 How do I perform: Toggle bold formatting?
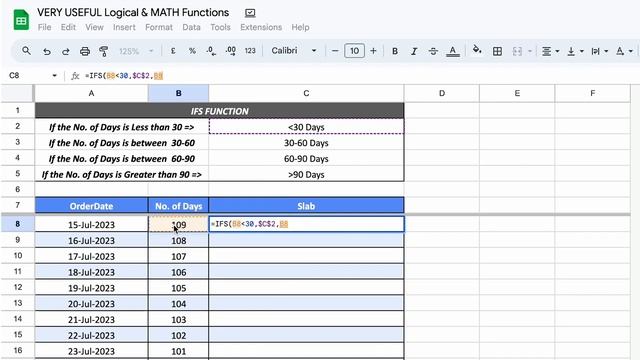click(395, 51)
